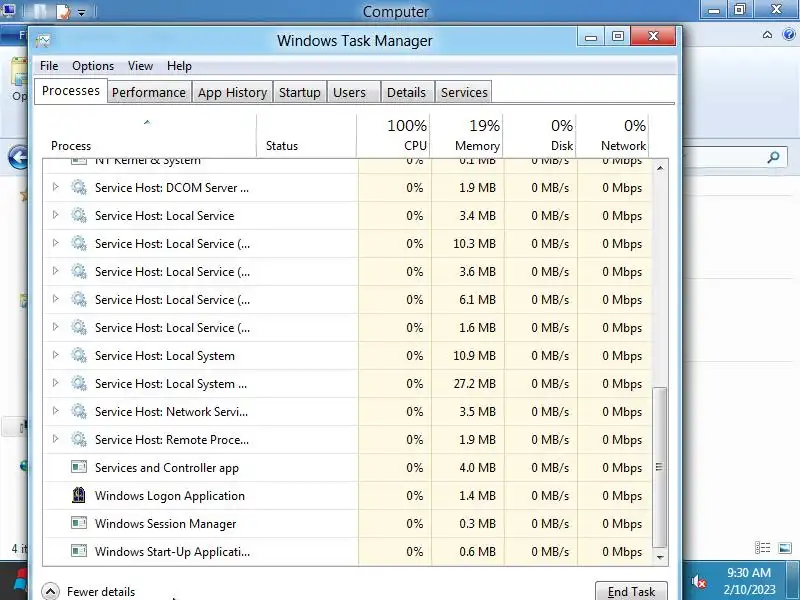Sort by the CPU column header
This screenshot has height=600, width=800.
393,135
